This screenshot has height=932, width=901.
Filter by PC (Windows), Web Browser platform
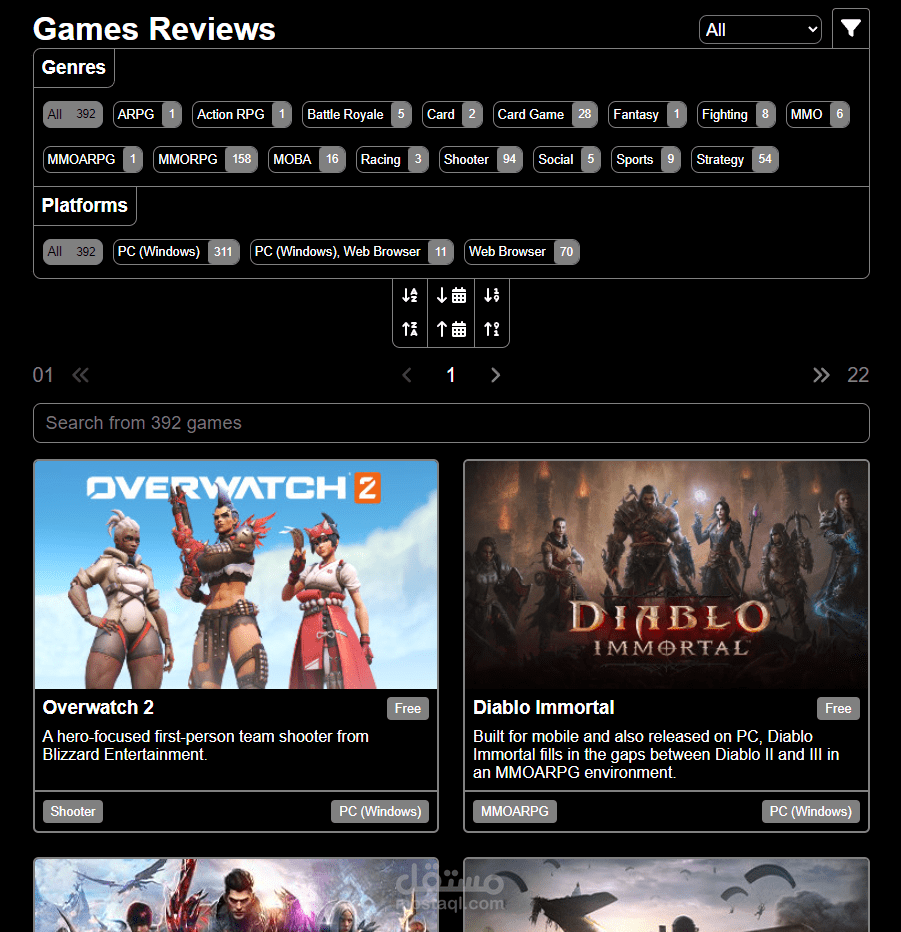point(351,251)
